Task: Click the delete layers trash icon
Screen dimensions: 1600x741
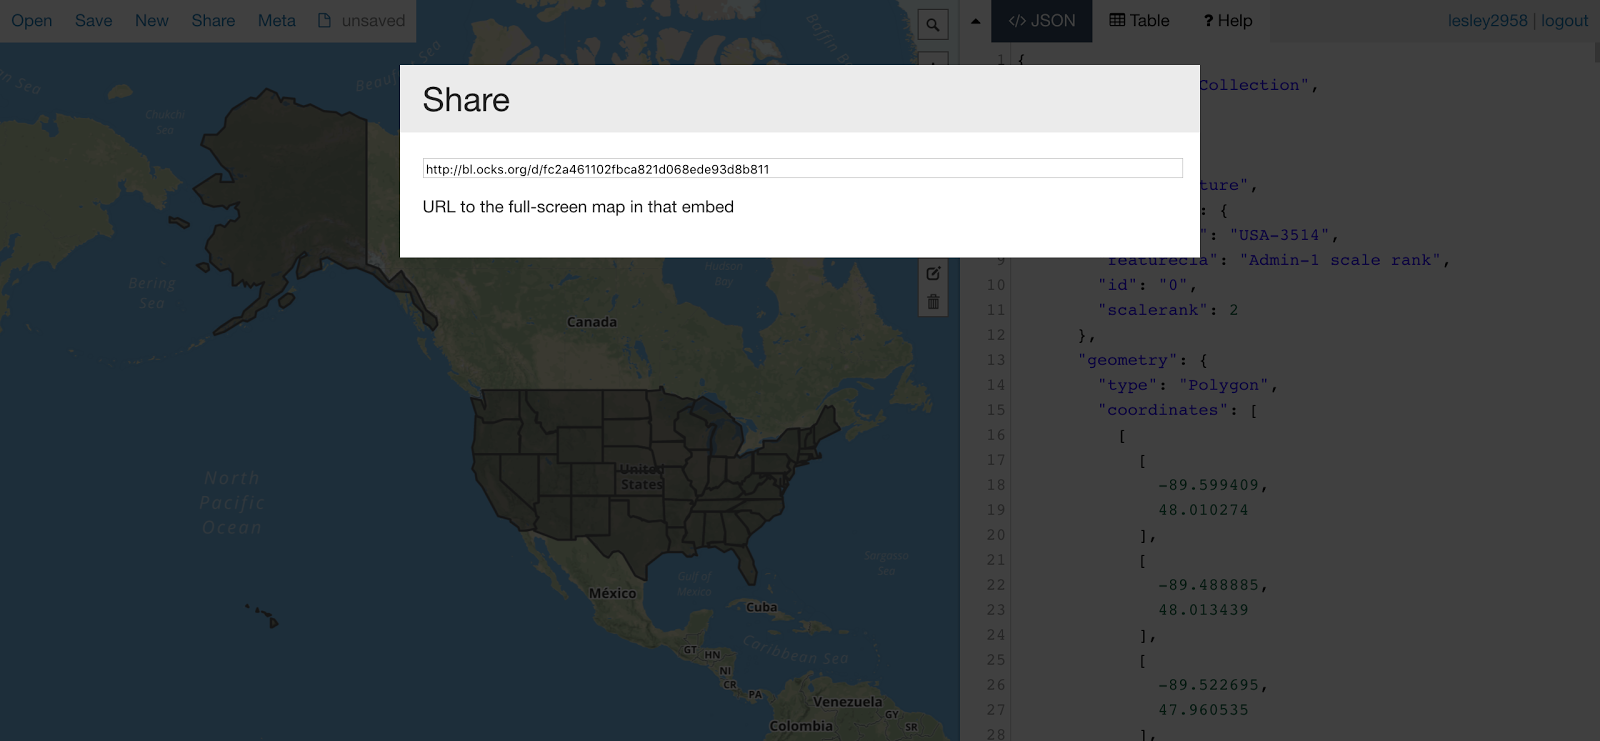Action: point(933,302)
